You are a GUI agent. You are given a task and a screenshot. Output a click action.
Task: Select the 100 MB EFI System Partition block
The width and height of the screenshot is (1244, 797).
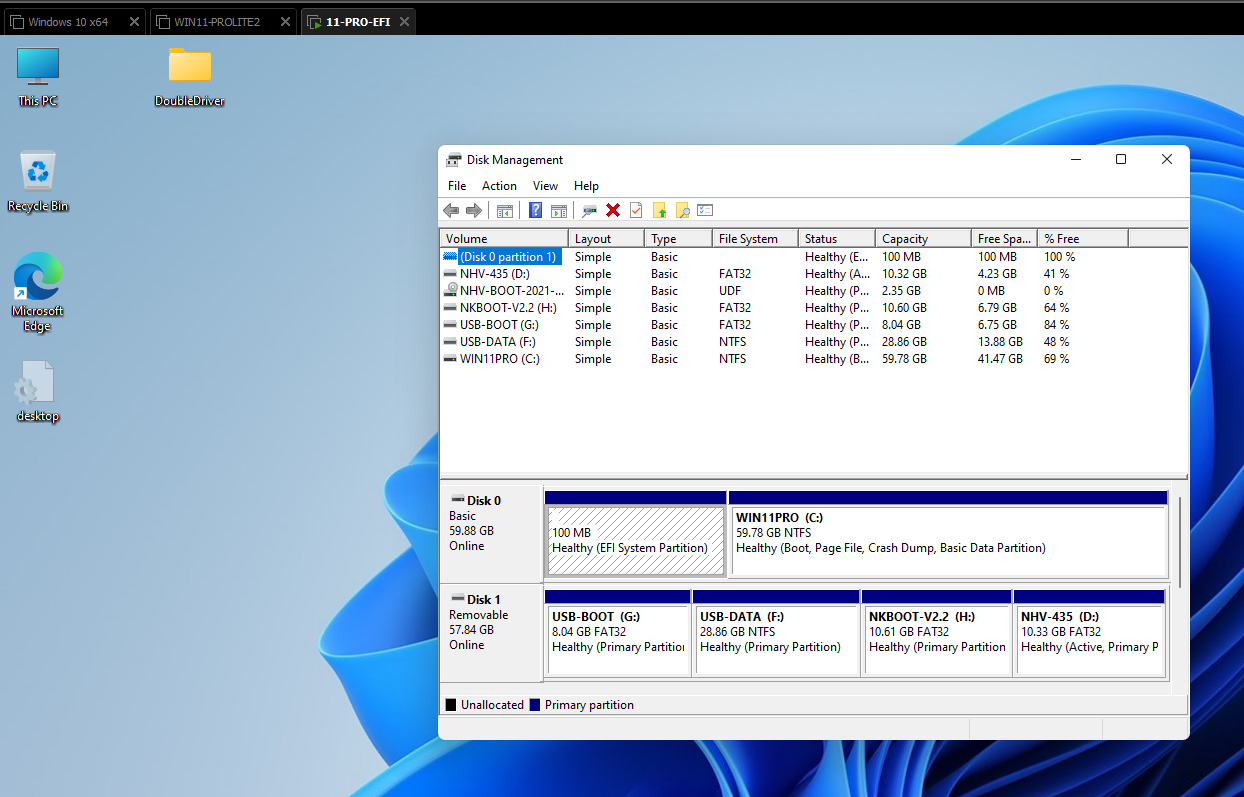point(635,541)
